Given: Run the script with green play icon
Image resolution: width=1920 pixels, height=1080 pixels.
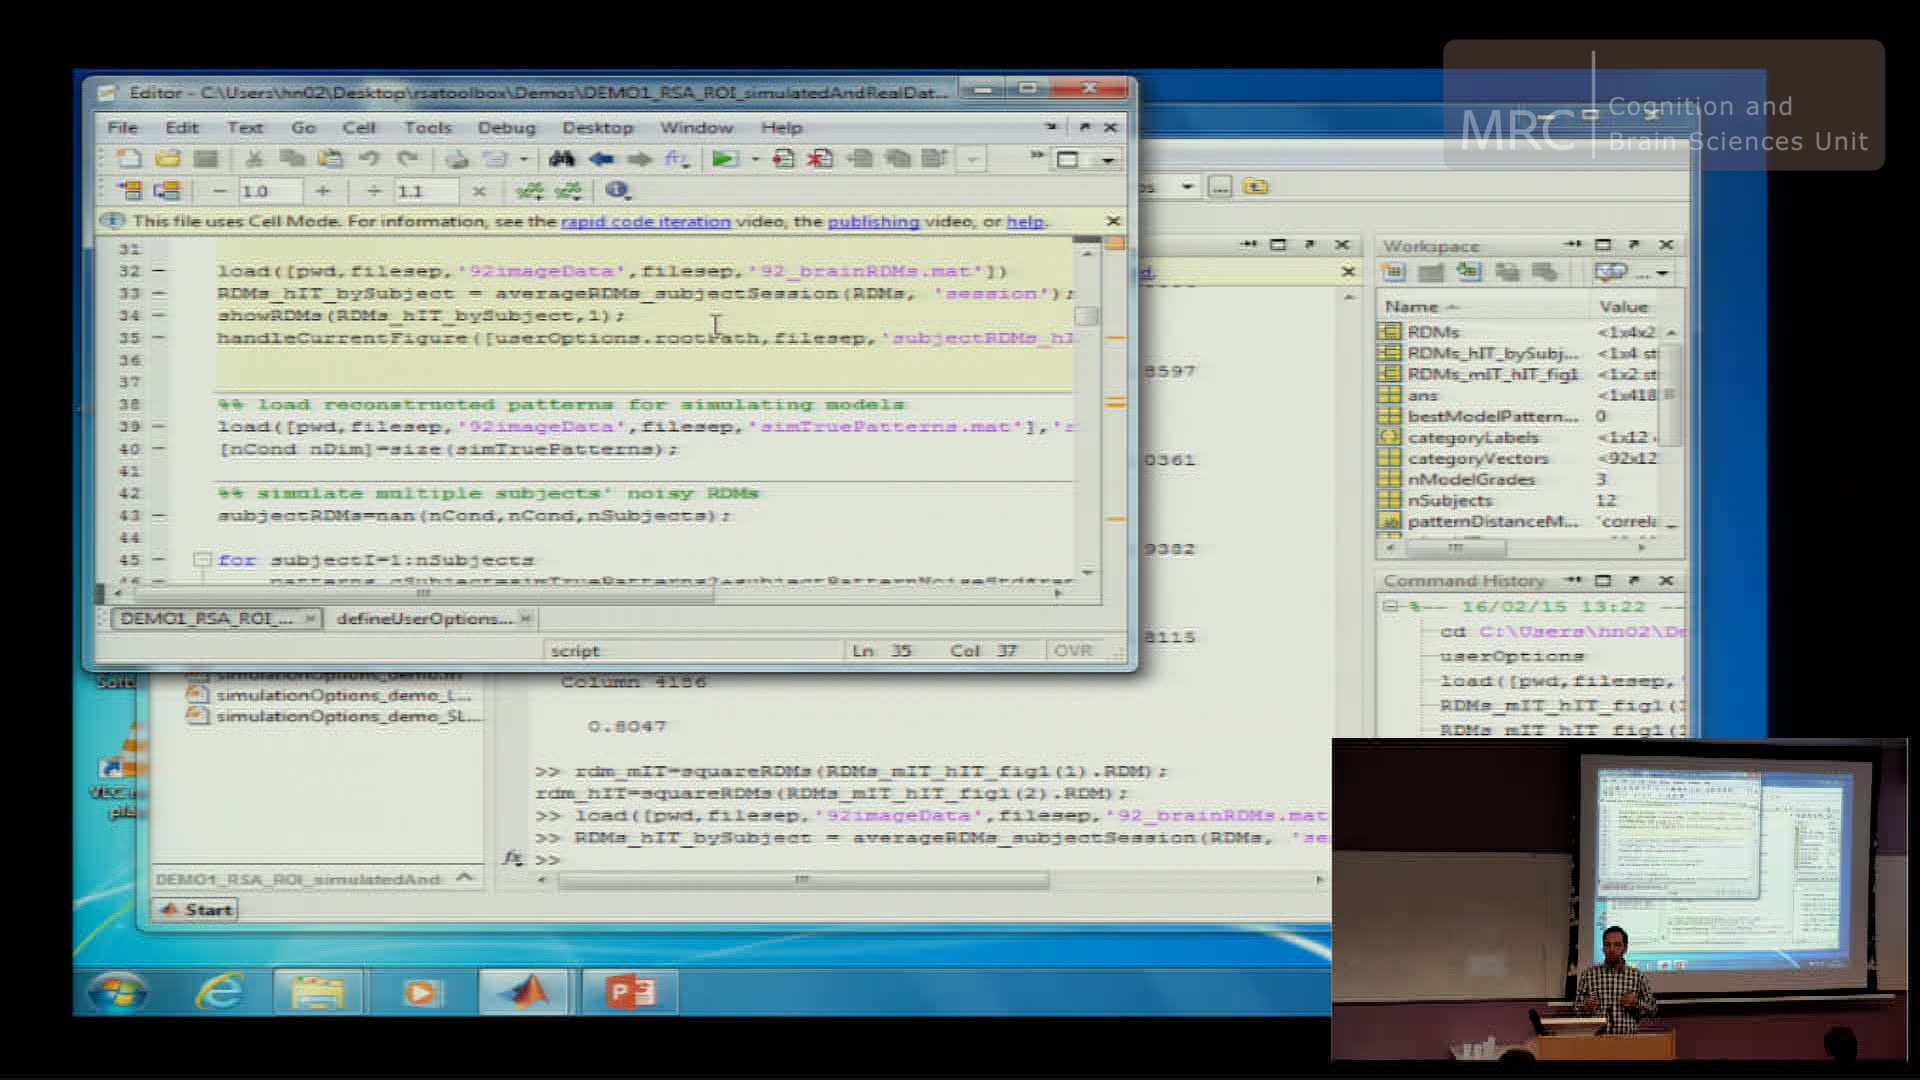Looking at the screenshot, I should (x=723, y=159).
